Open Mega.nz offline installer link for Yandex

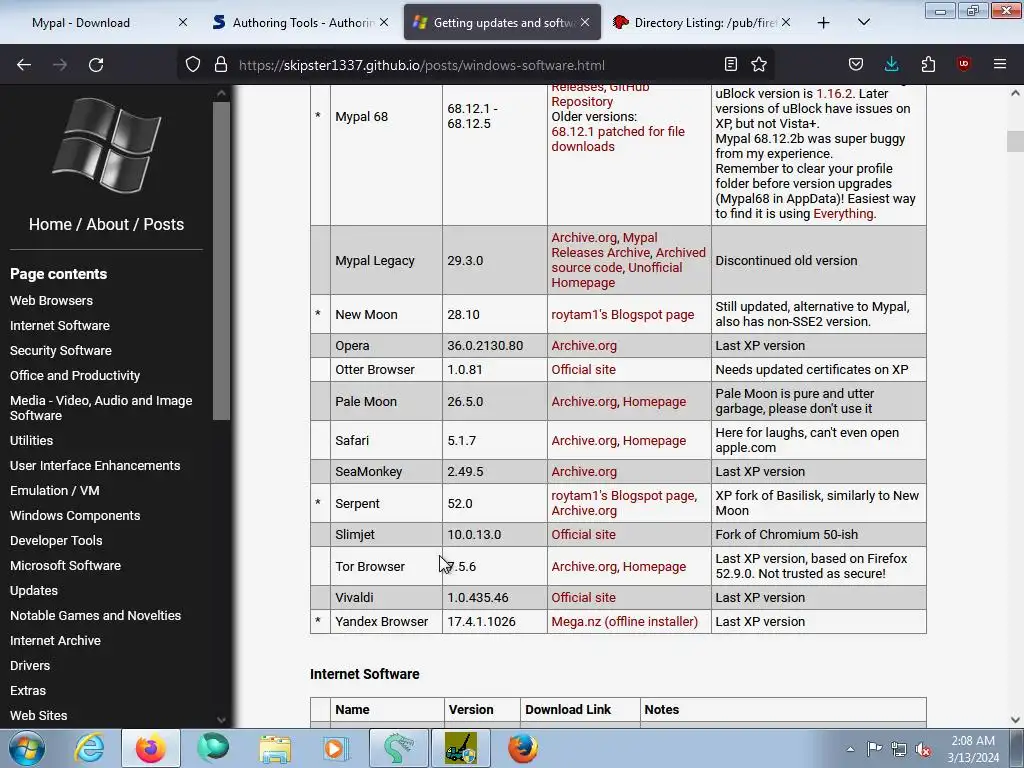(x=624, y=622)
